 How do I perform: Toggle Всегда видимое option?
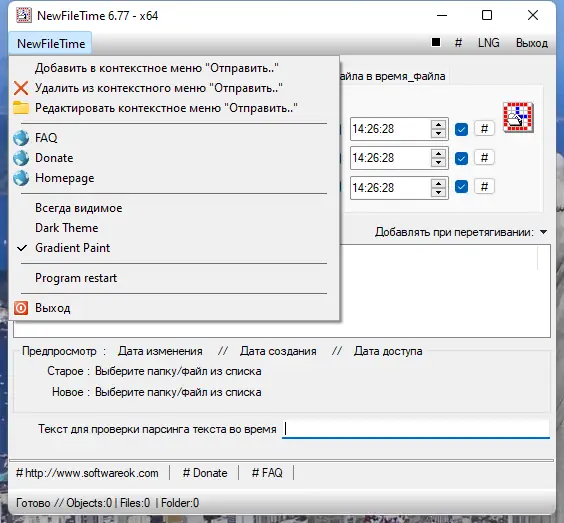(174, 208)
